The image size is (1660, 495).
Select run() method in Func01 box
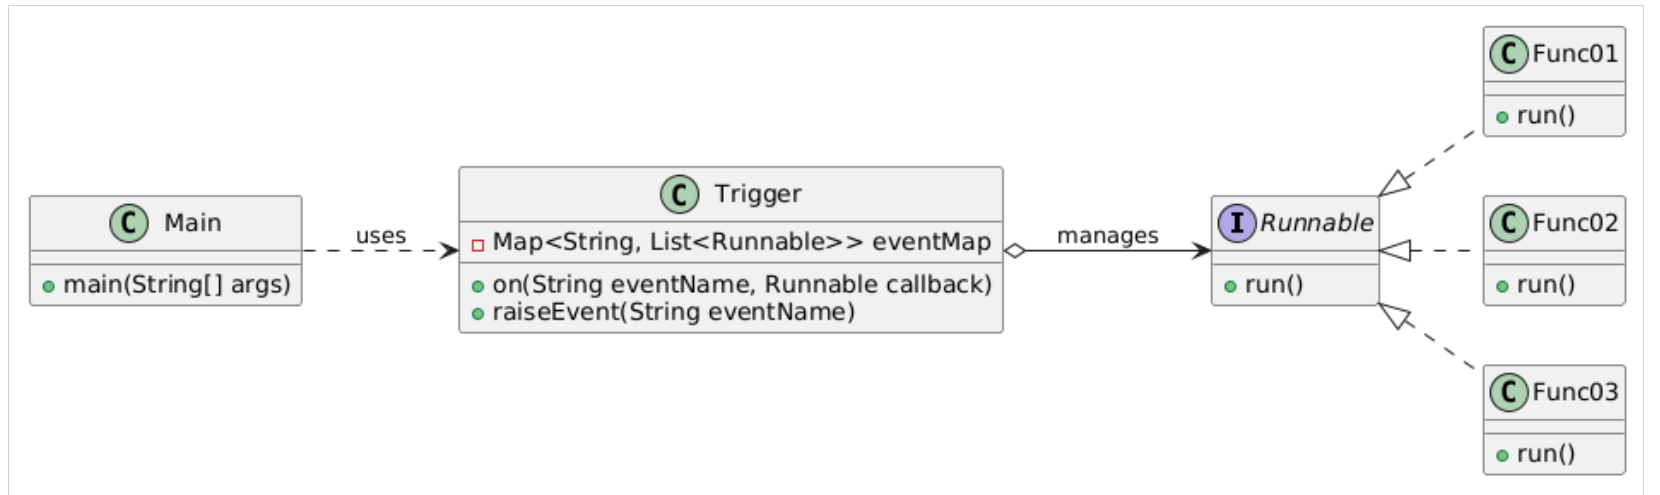pos(1546,116)
